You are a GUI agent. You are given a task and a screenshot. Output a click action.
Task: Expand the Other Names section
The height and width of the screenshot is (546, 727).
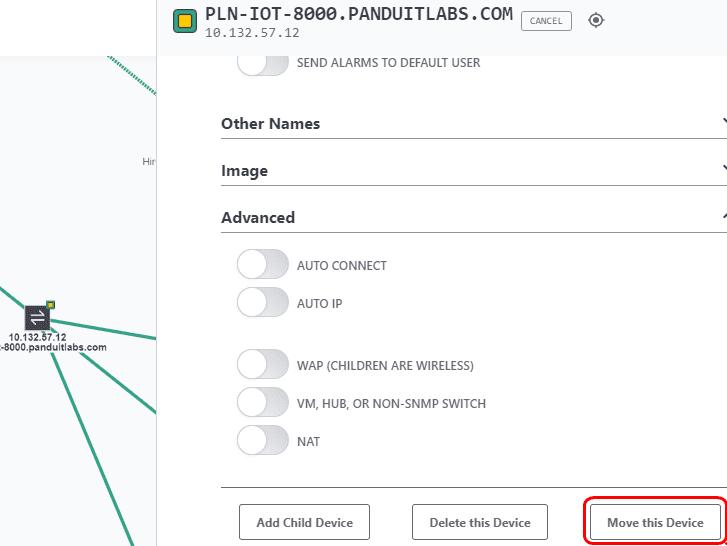[474, 124]
